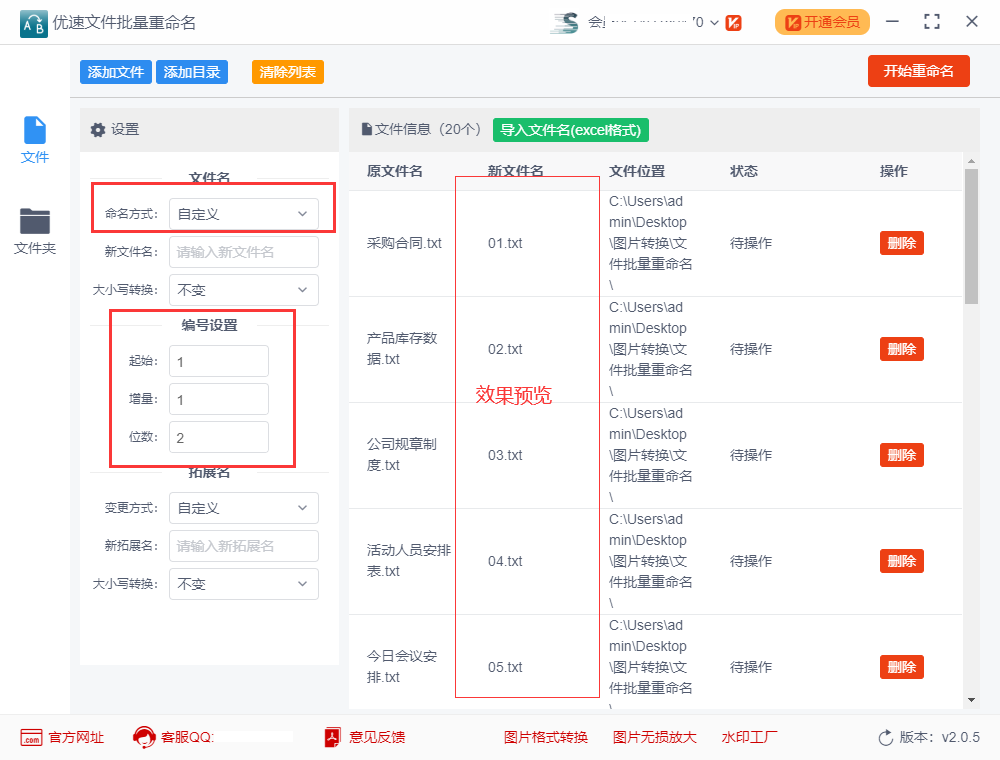Viewport: 1000px width, 760px height.
Task: Click the file list scrollbar thumb
Action: click(971, 237)
